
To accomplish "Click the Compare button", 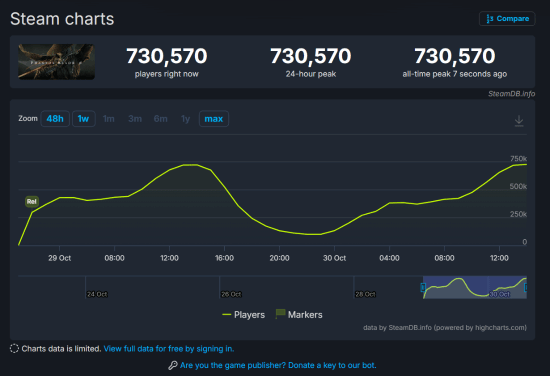I will click(x=507, y=19).
